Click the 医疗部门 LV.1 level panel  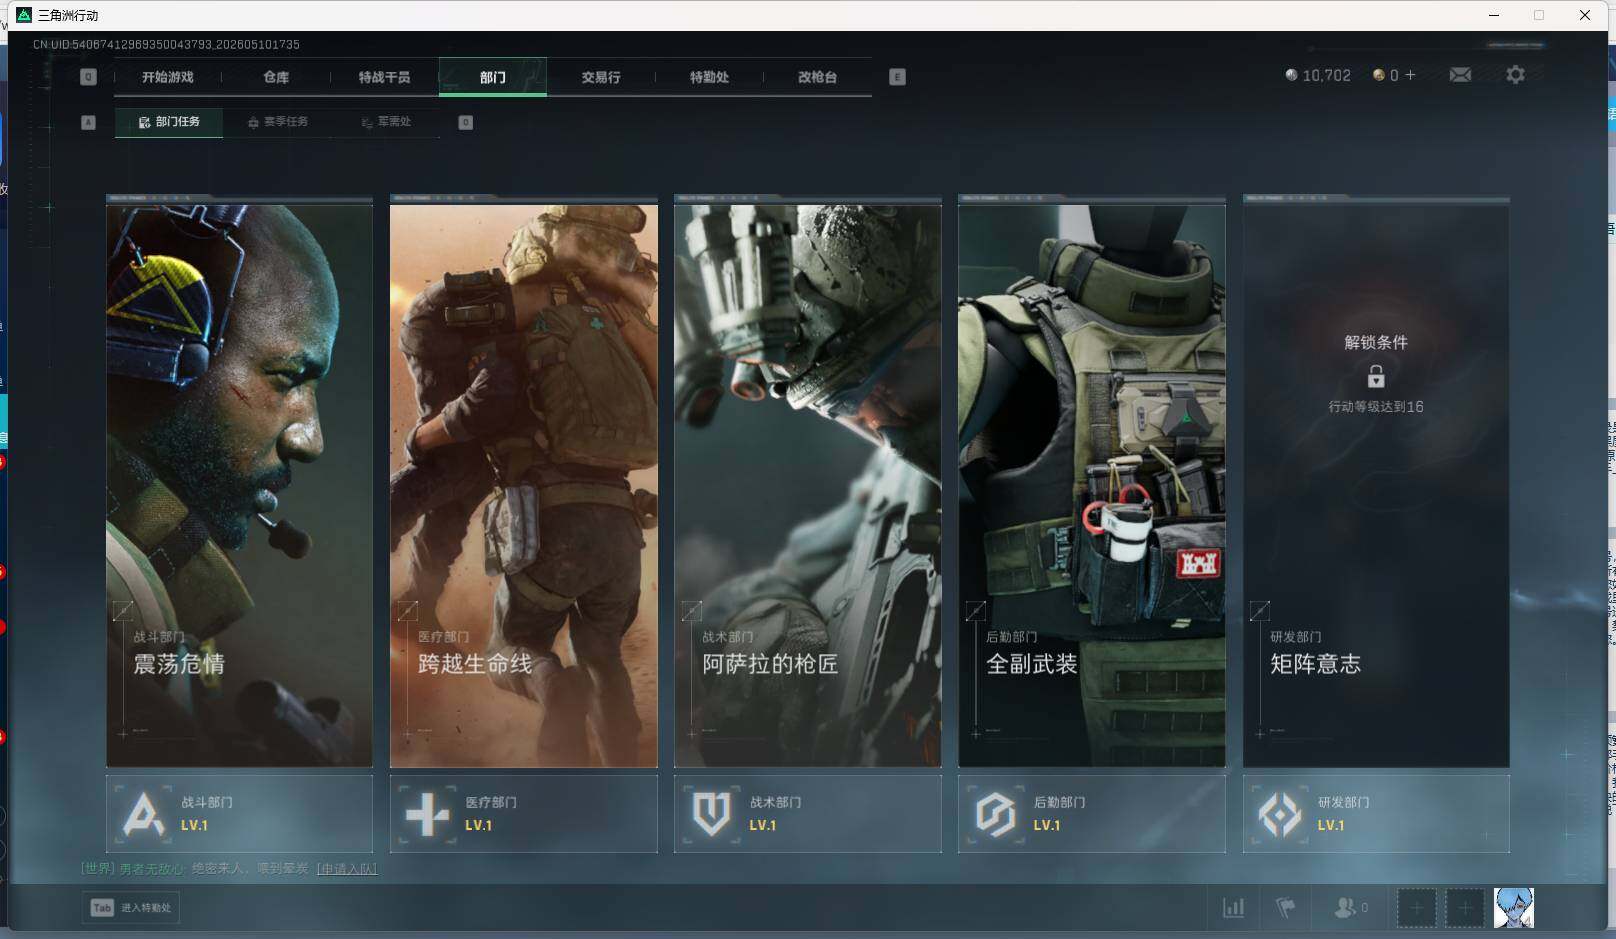coord(524,814)
